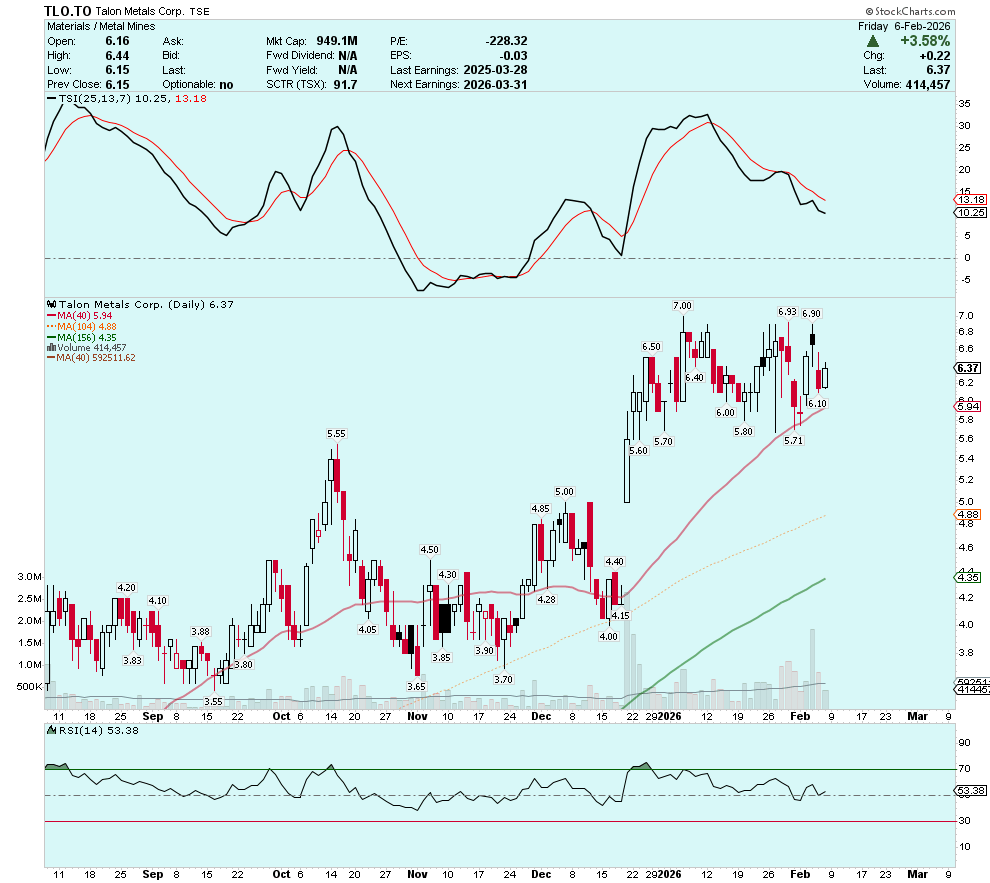Click the 6.90 price peak annotation
Image resolution: width=990 pixels, height=883 pixels.
[x=811, y=314]
